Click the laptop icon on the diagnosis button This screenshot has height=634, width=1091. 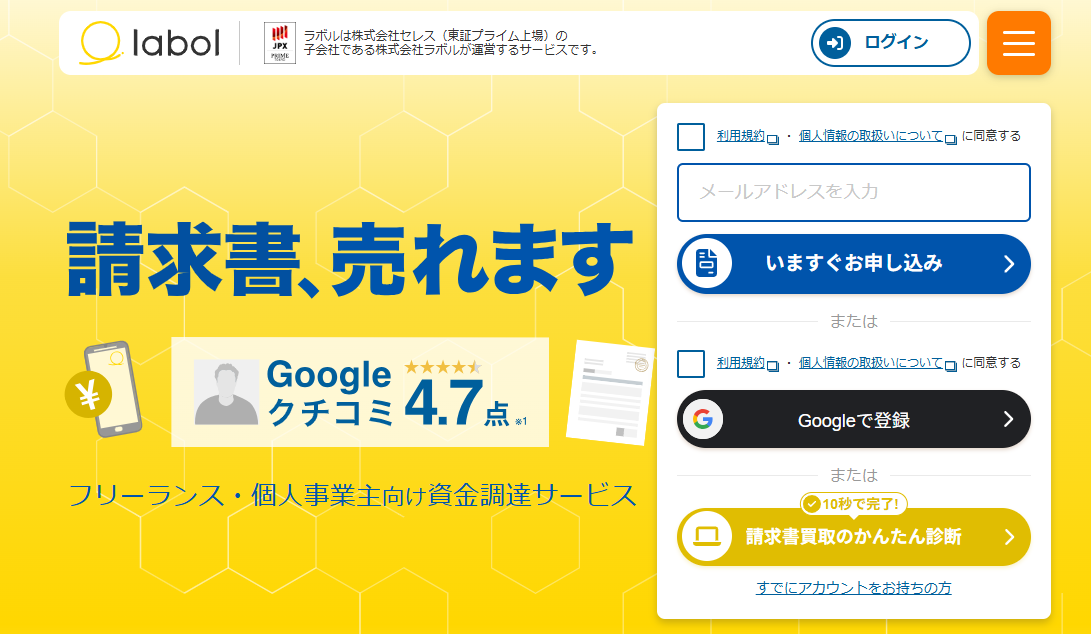[x=707, y=537]
